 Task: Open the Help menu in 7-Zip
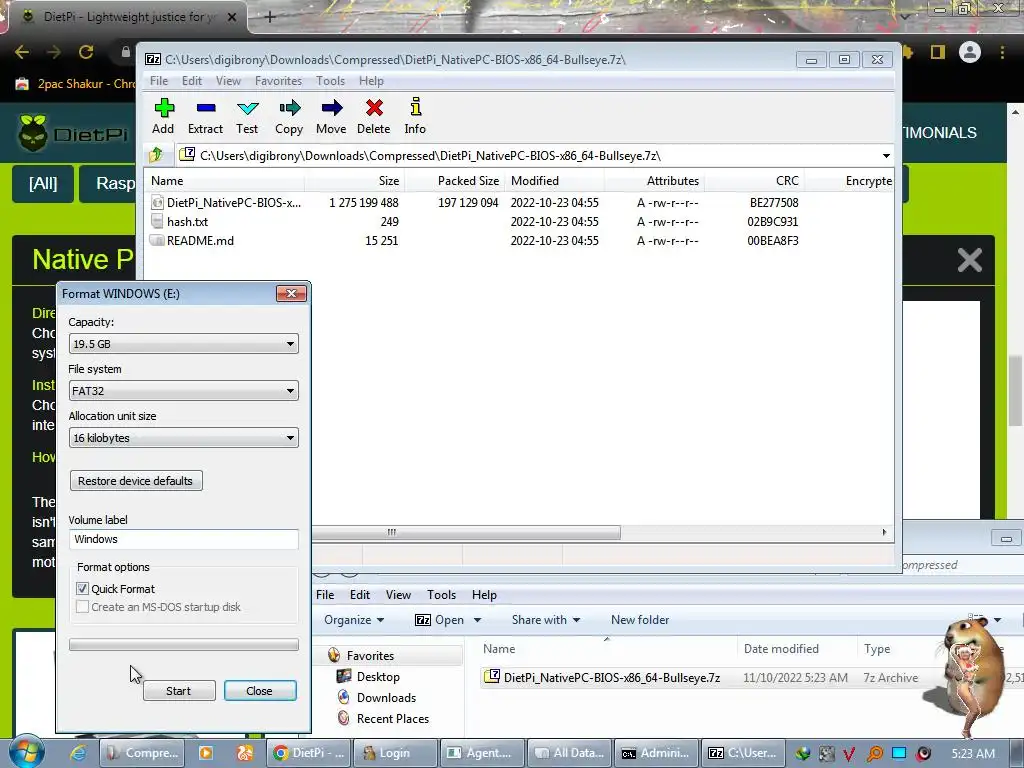click(x=371, y=81)
